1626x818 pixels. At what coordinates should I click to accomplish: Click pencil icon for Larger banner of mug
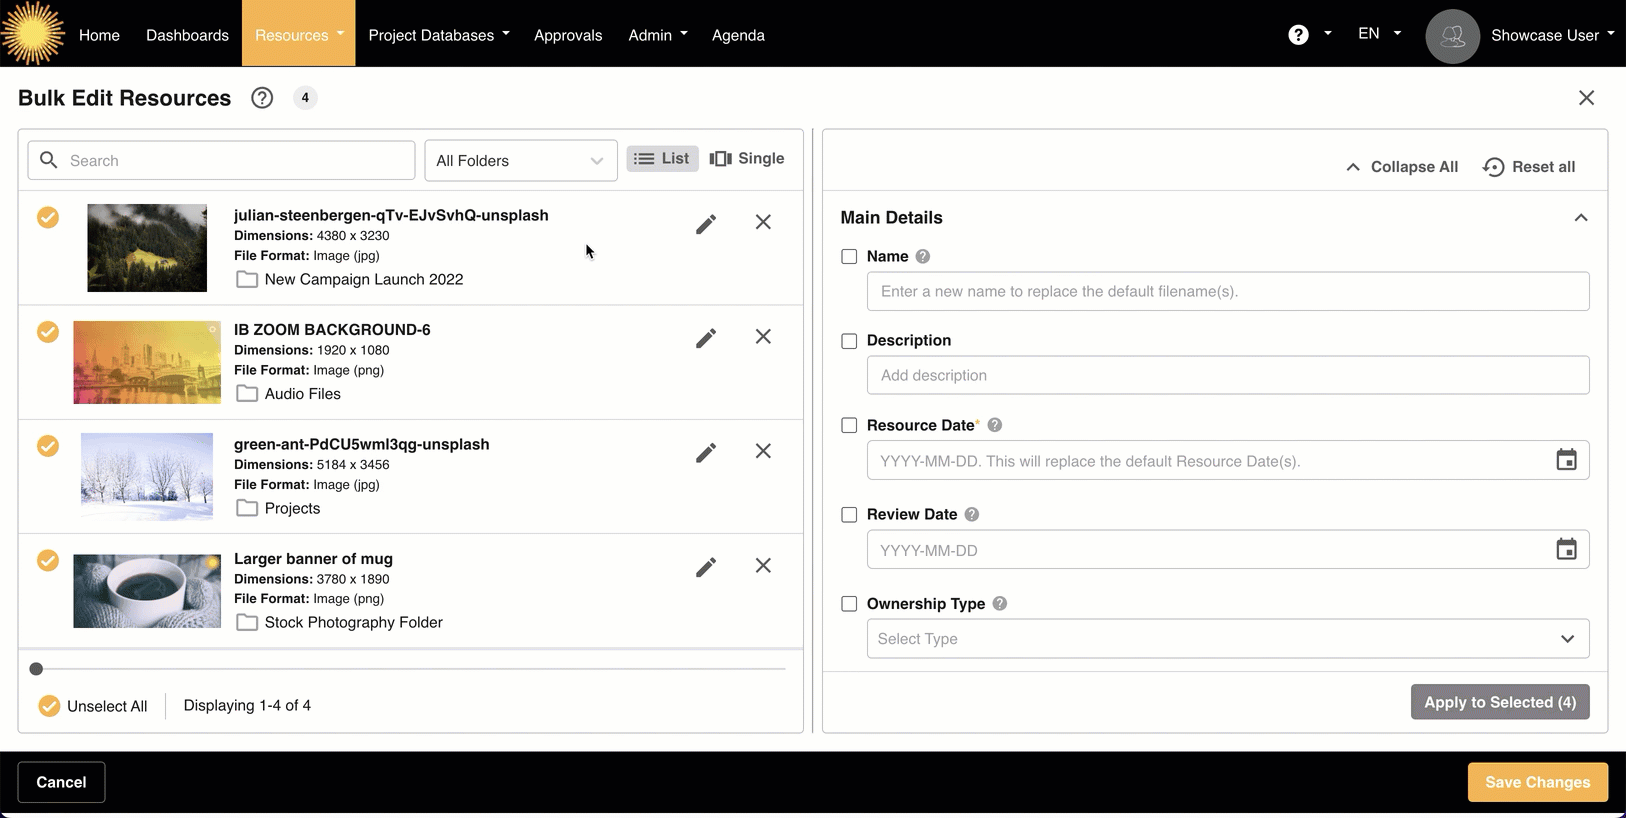[706, 567]
